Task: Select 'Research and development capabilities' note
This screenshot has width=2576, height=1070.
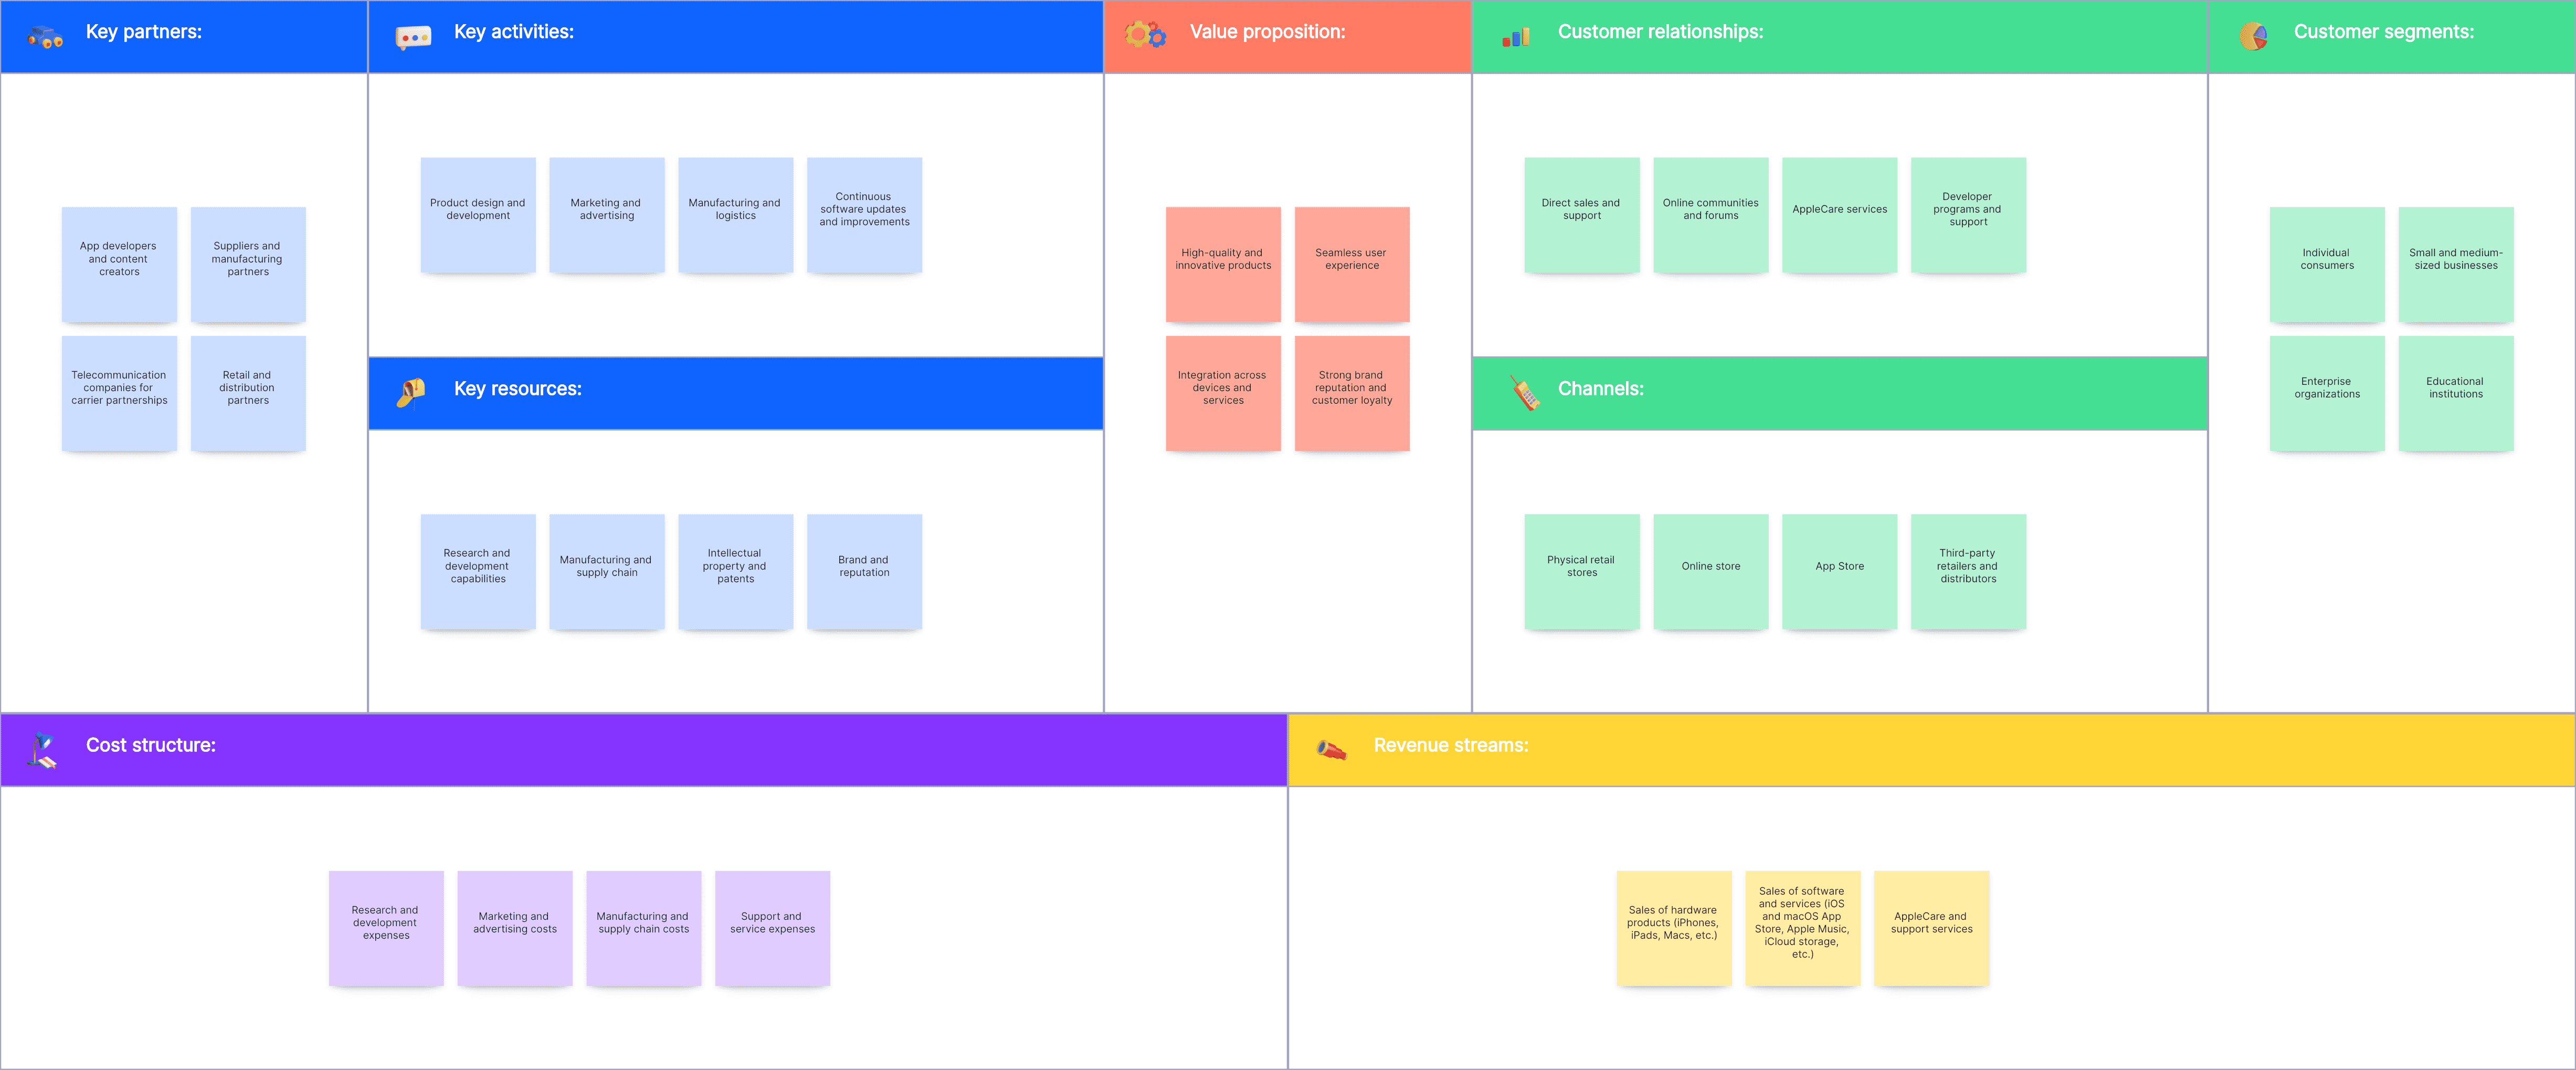Action: point(478,571)
